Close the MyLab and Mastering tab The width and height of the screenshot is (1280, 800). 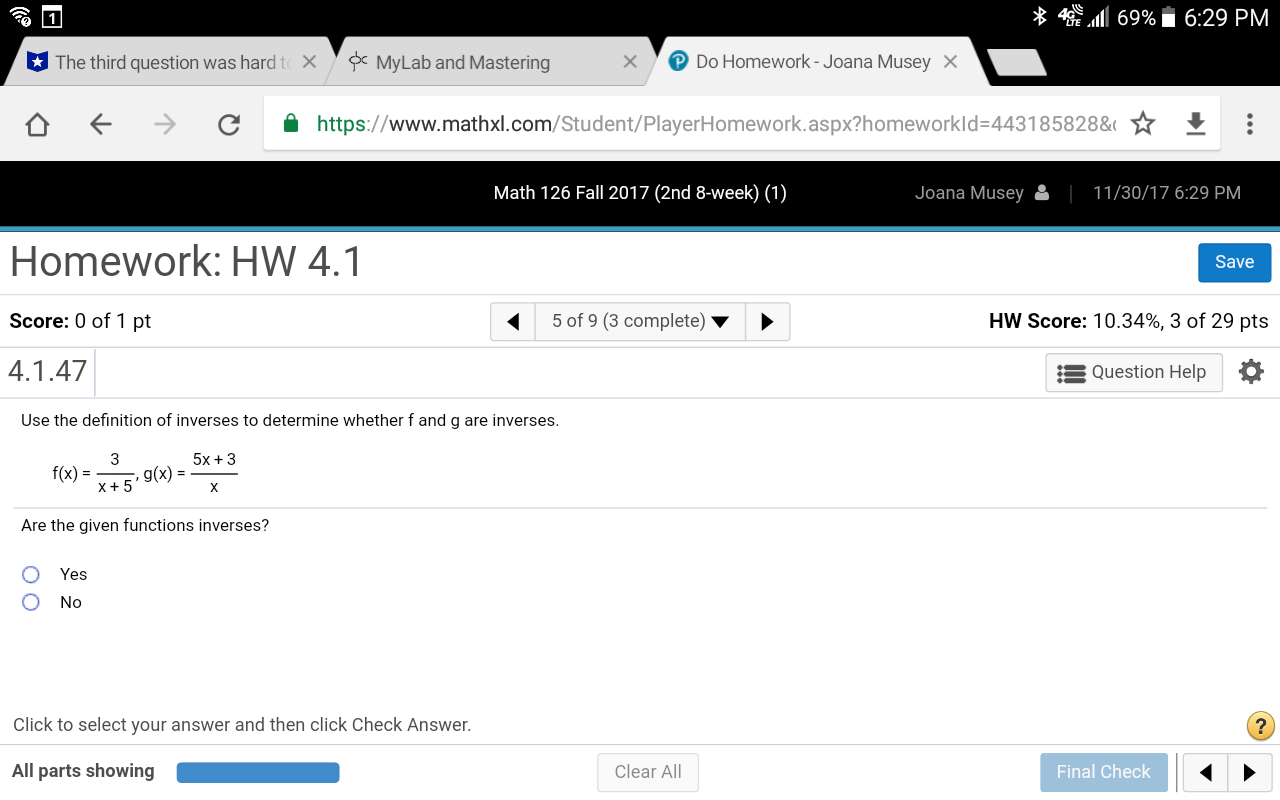tap(630, 62)
